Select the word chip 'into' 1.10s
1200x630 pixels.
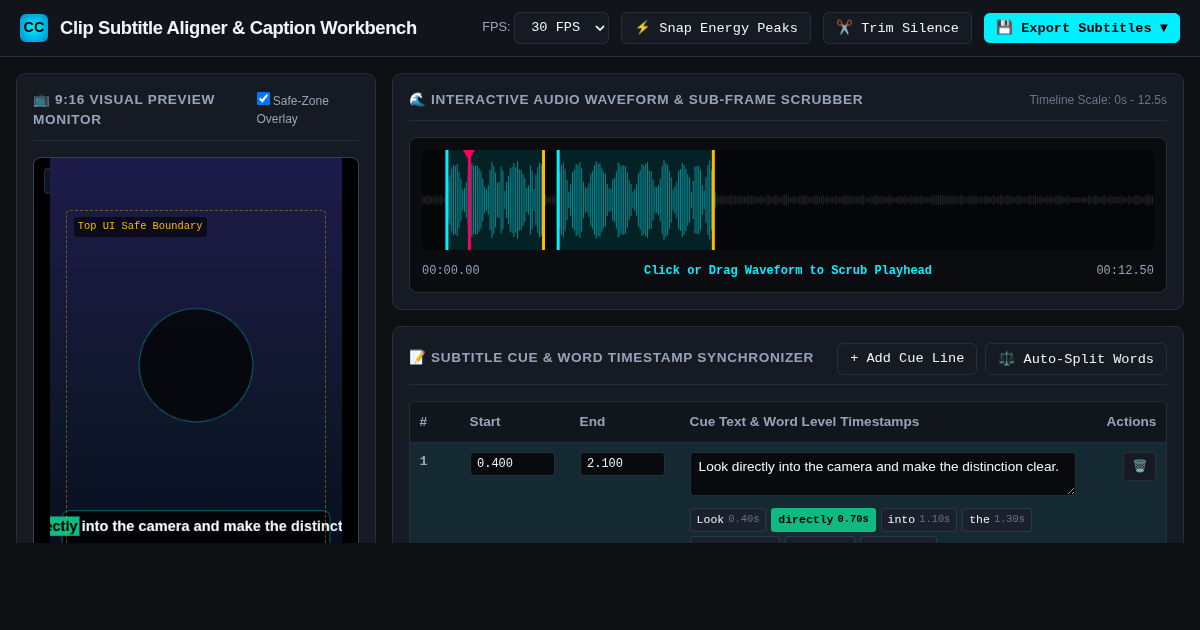click(919, 520)
